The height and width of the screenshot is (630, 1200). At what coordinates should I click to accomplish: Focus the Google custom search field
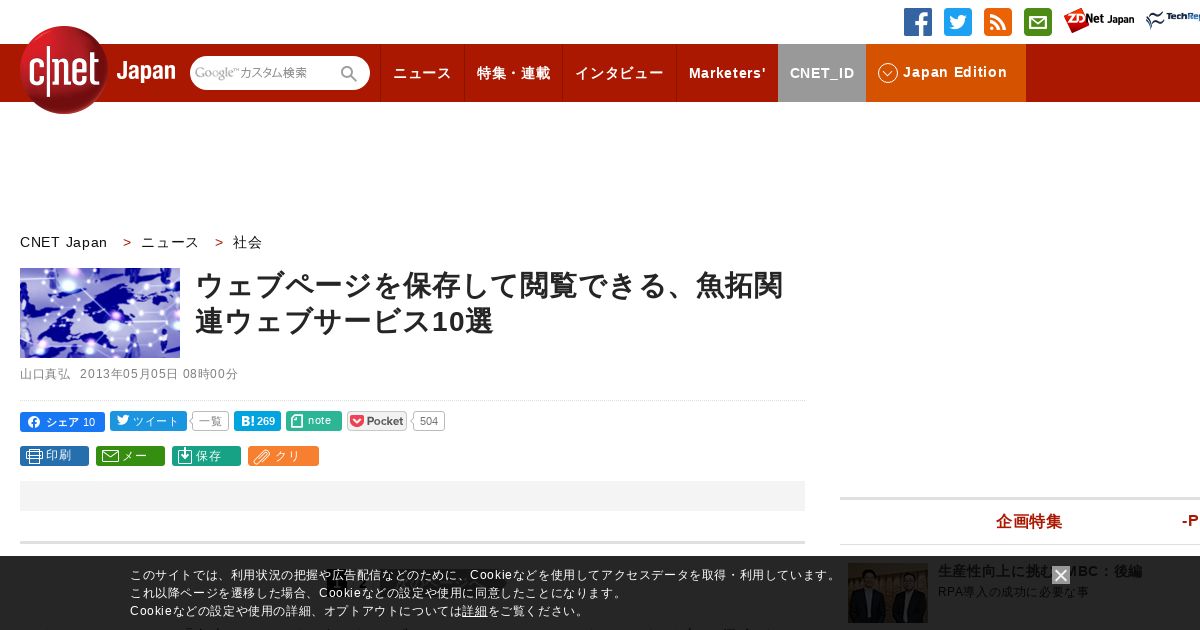point(264,73)
